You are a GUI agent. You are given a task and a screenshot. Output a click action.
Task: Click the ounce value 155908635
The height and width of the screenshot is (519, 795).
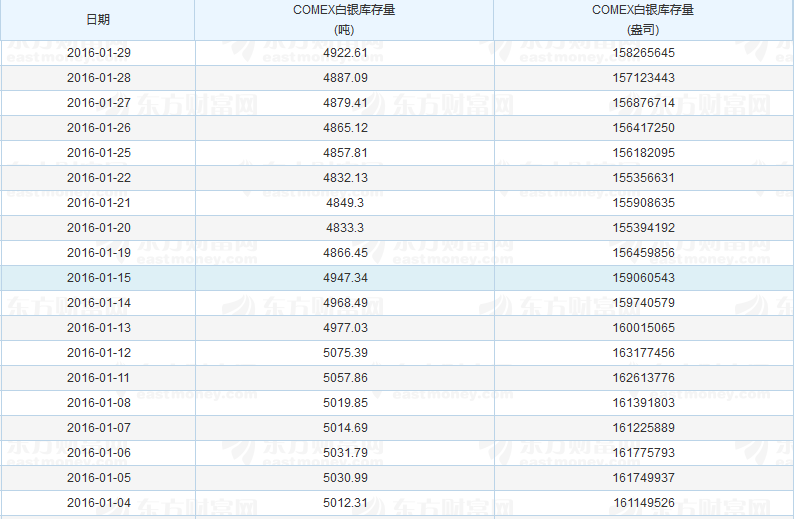tap(643, 203)
